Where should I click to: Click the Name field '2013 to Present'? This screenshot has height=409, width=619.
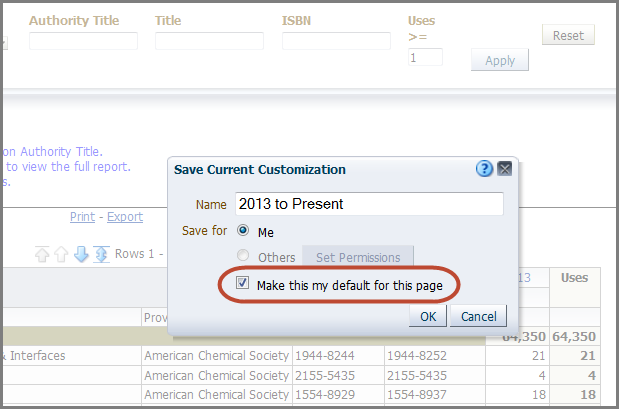coord(368,204)
